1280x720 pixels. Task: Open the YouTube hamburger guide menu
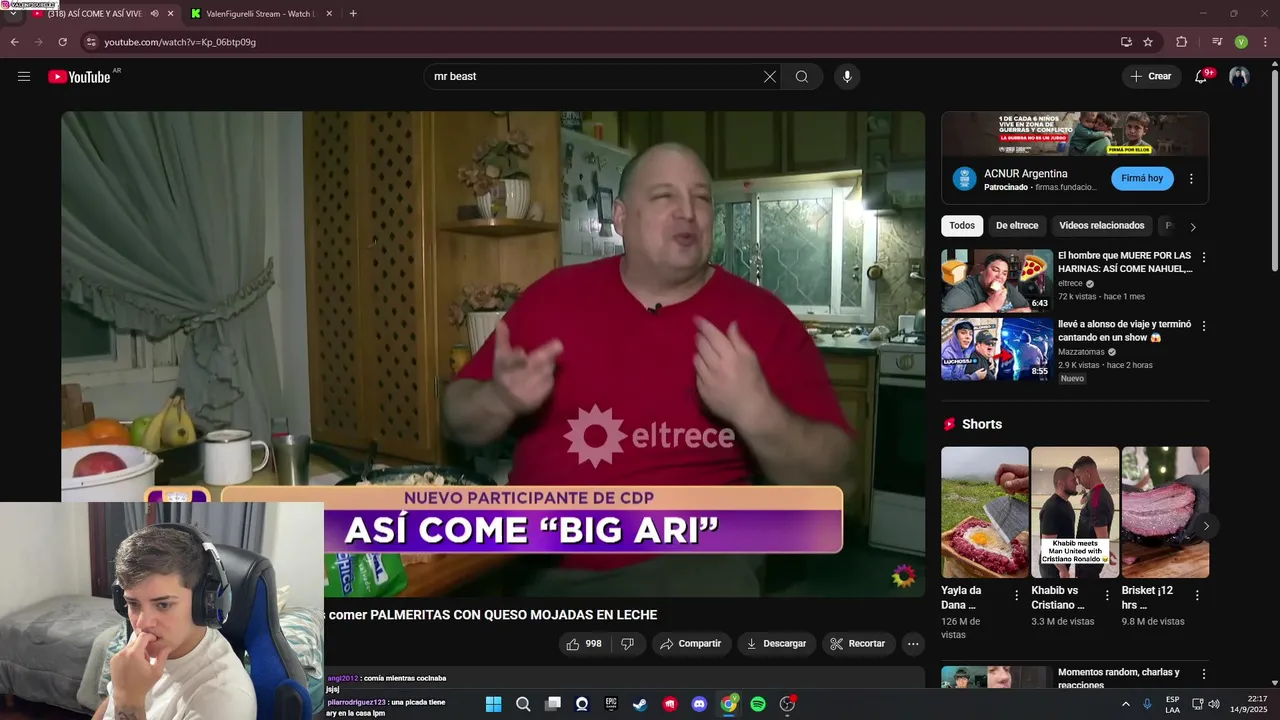pos(24,77)
